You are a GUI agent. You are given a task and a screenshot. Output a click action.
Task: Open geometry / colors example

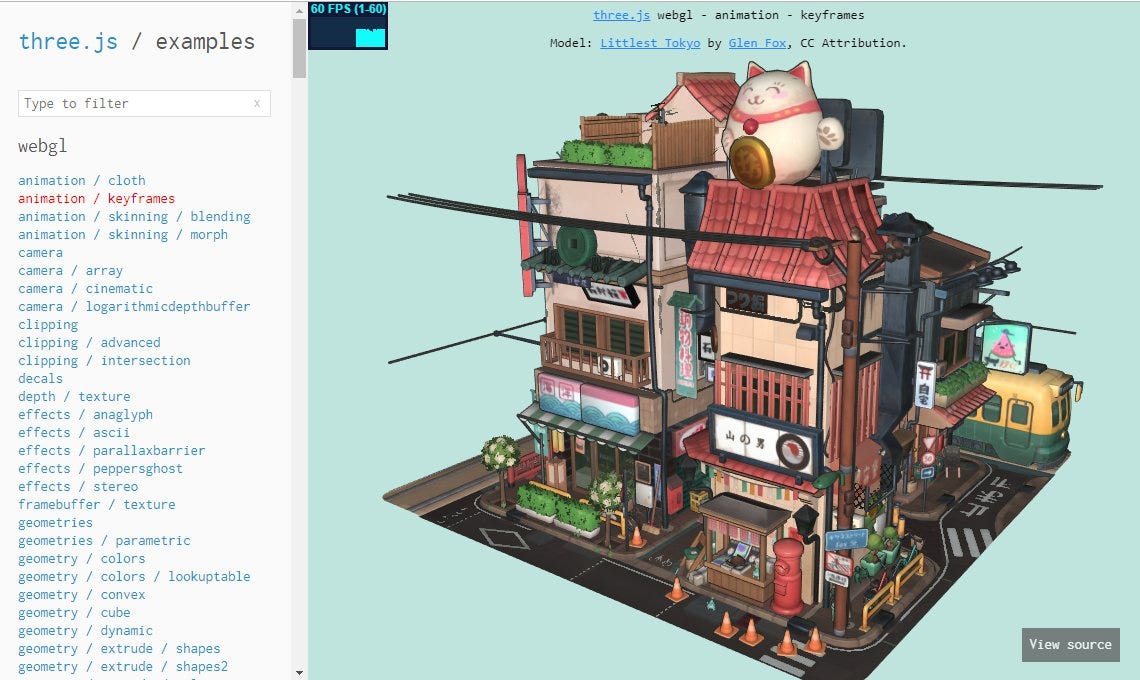point(81,559)
